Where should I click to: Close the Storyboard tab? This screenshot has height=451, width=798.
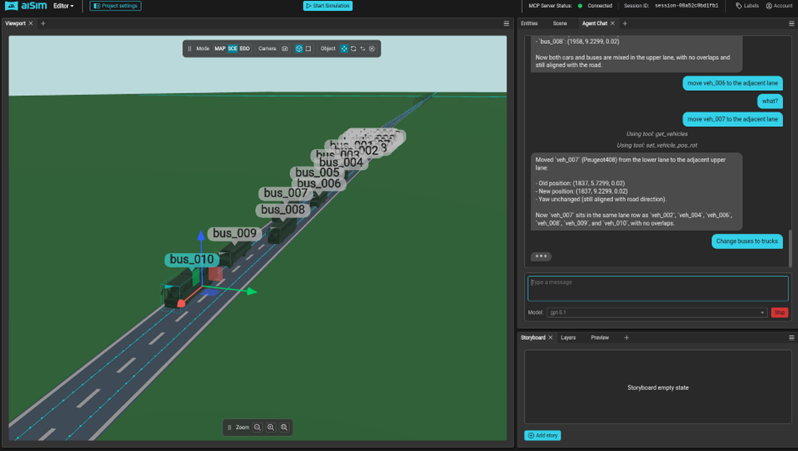coord(550,337)
